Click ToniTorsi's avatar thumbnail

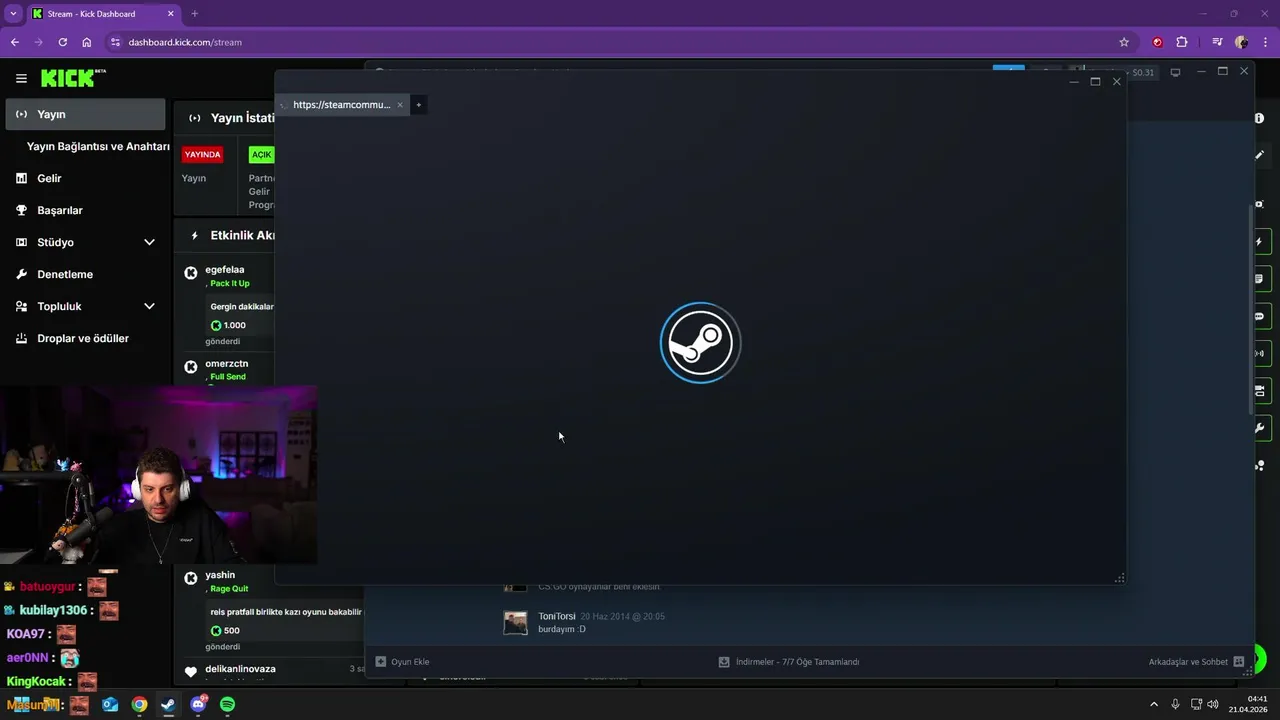click(515, 622)
